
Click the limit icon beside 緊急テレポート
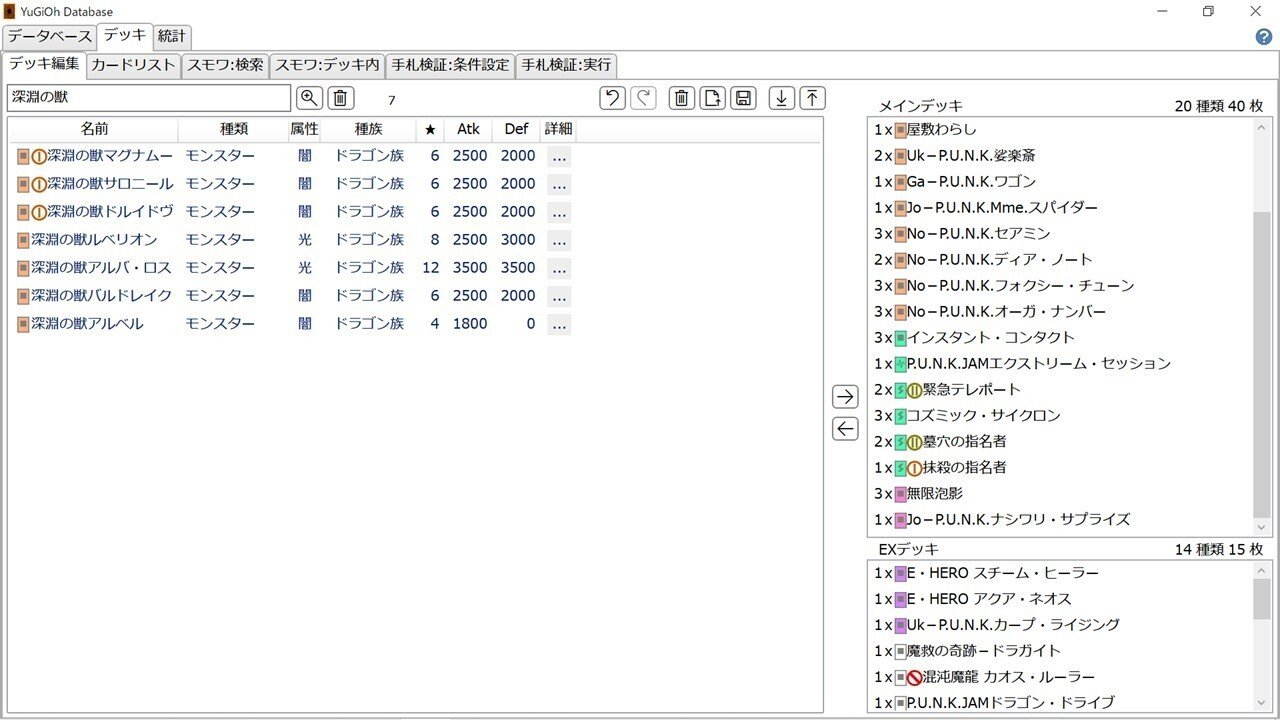coord(914,390)
